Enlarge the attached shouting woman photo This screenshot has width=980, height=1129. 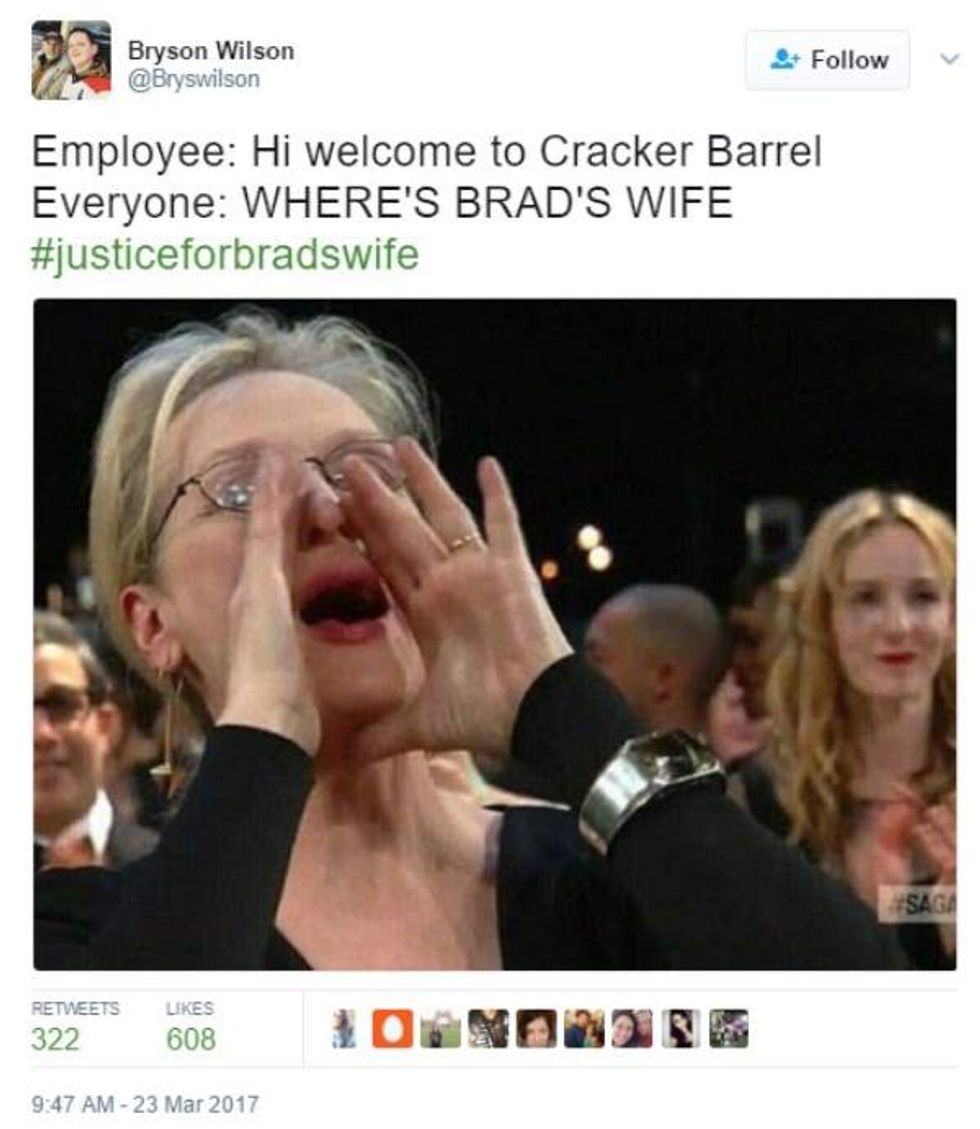(x=495, y=634)
